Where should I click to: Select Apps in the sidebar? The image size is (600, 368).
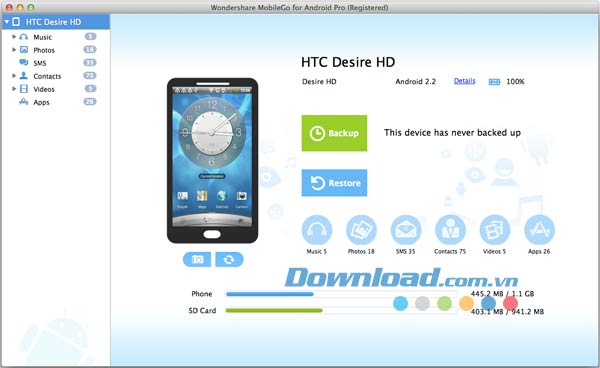pyautogui.click(x=41, y=102)
